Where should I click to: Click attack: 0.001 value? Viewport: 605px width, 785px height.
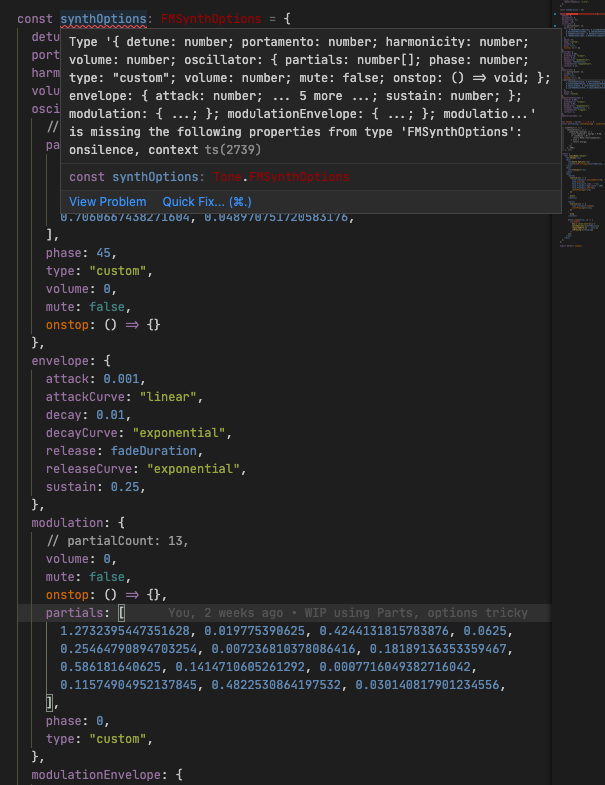pyautogui.click(x=124, y=379)
